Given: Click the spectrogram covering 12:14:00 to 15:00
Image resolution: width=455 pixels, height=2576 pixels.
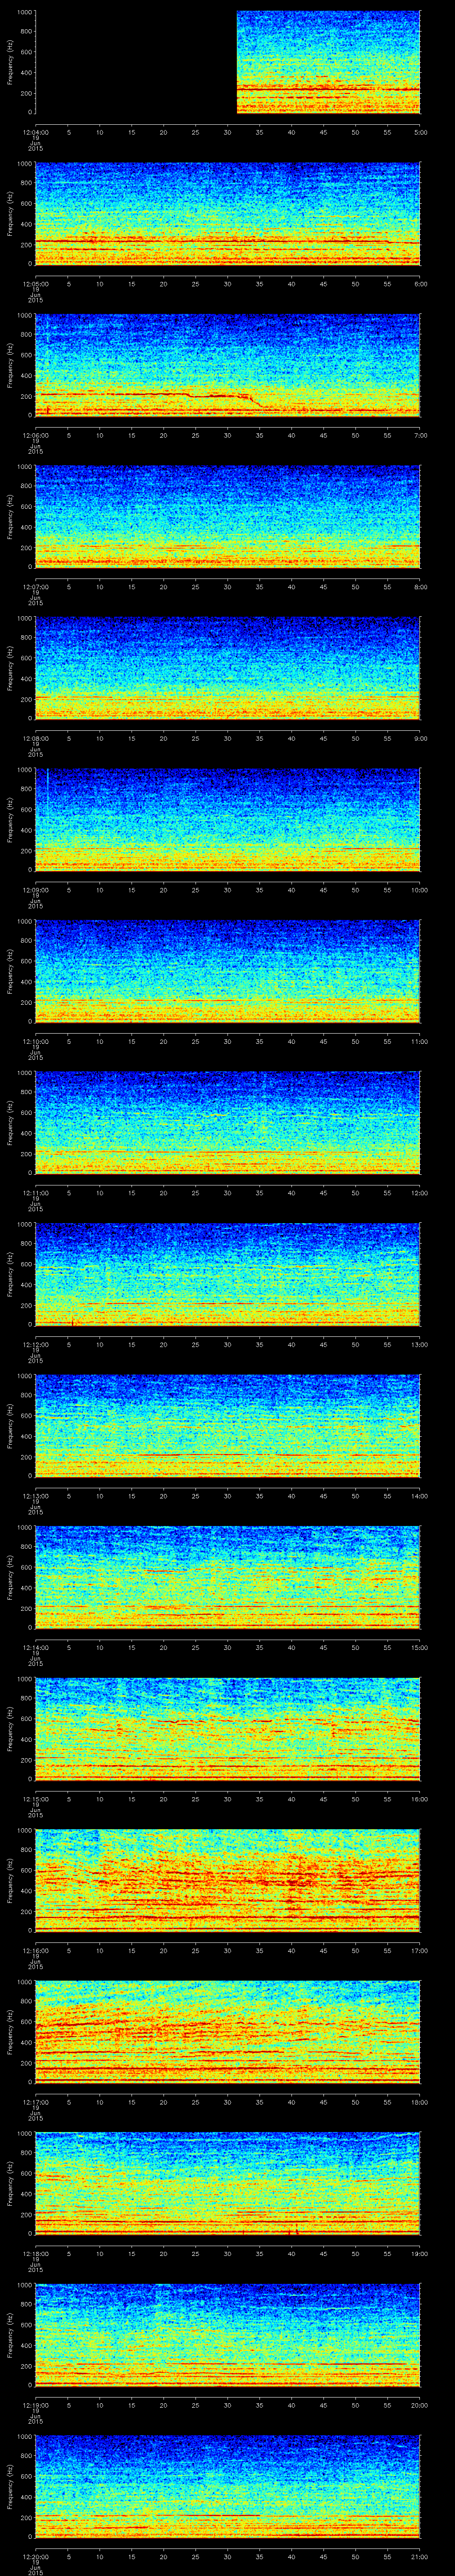Looking at the screenshot, I should coord(228,1577).
